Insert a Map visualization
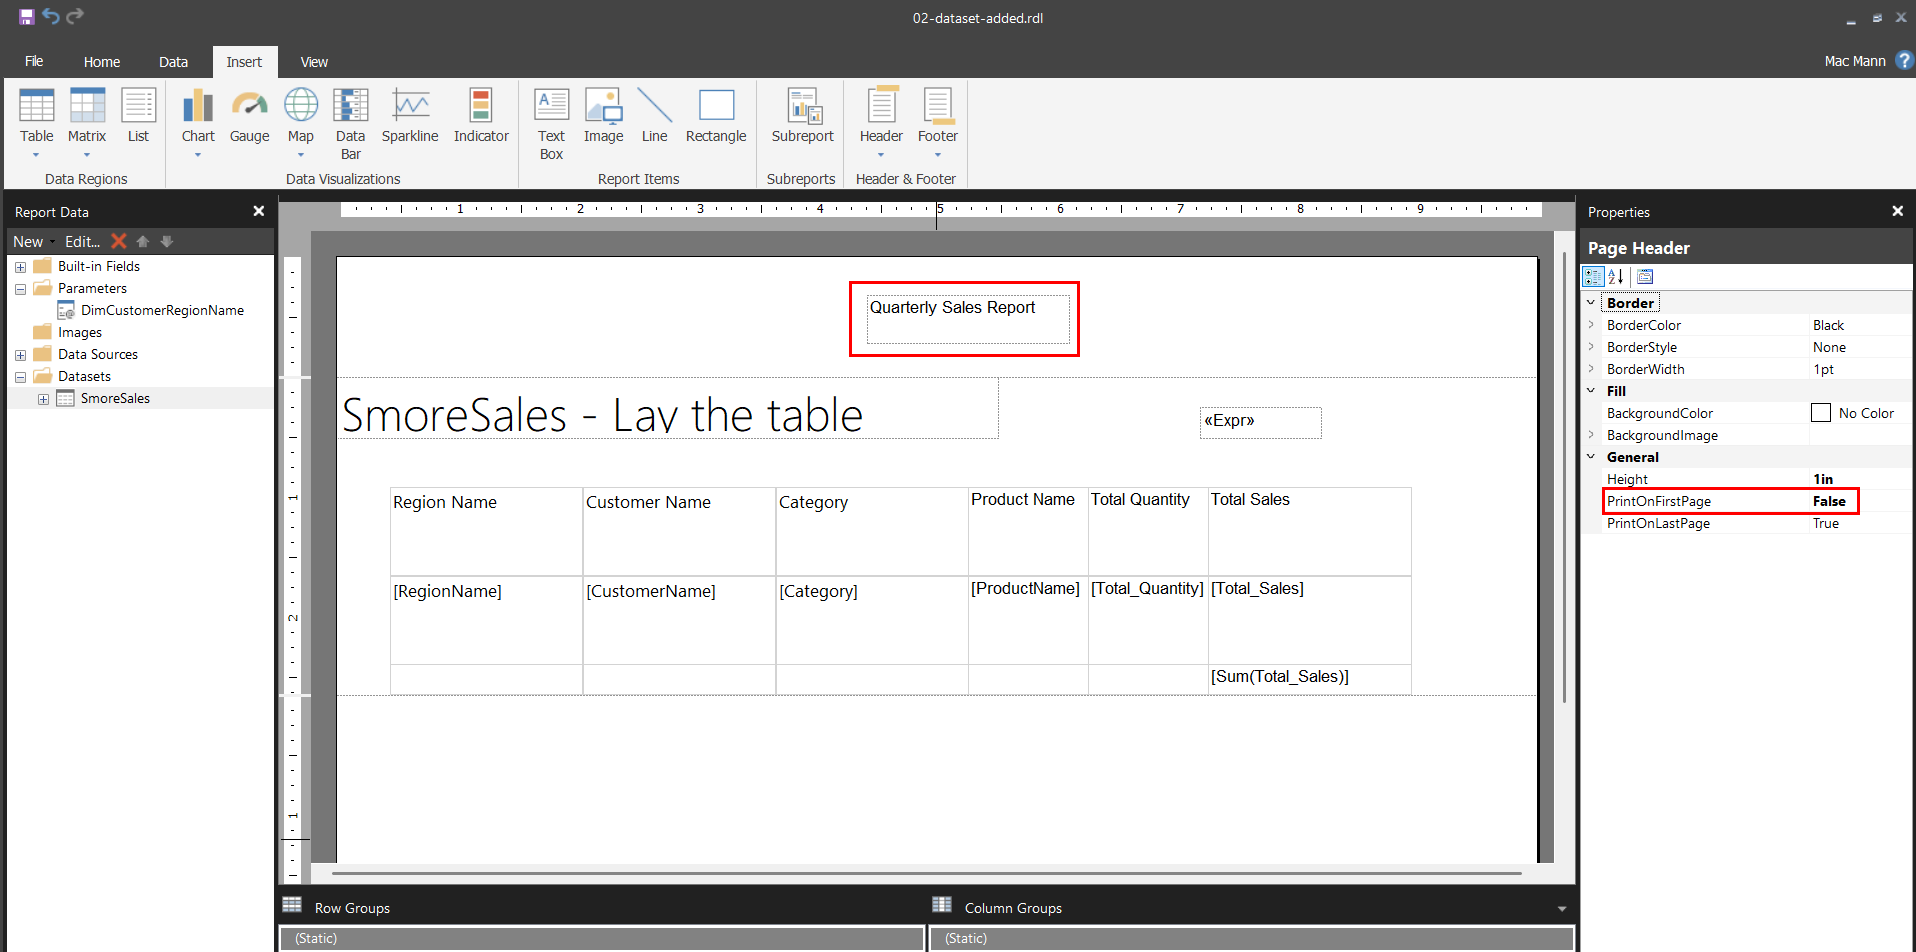This screenshot has width=1916, height=952. pos(300,122)
